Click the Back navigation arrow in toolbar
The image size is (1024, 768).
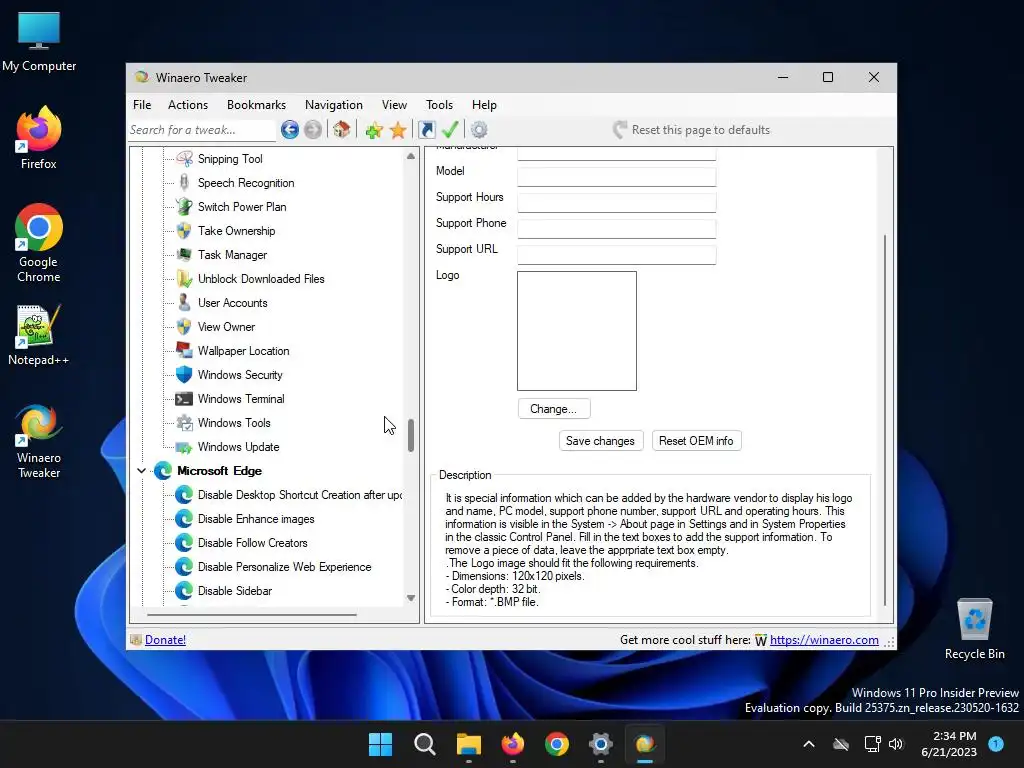(x=290, y=130)
